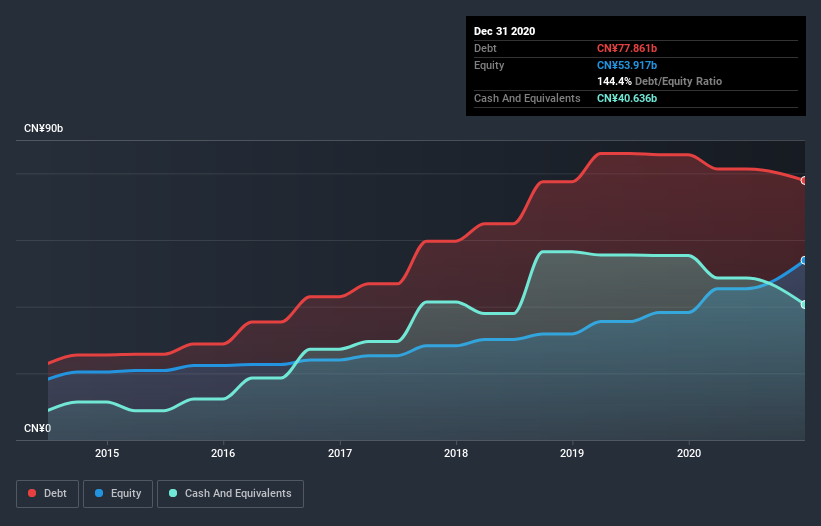Select the teal Cash endpoint marker
821x526 pixels.
point(804,305)
